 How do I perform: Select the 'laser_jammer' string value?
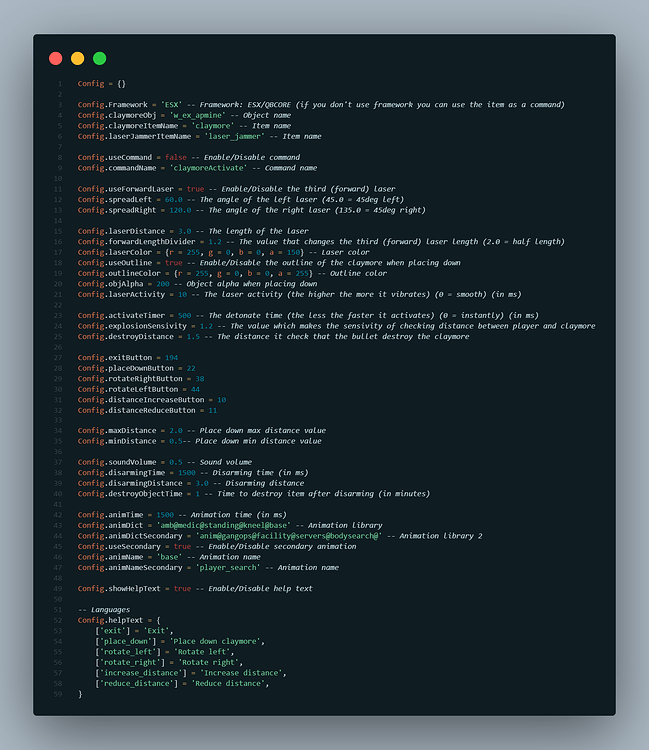[234, 136]
